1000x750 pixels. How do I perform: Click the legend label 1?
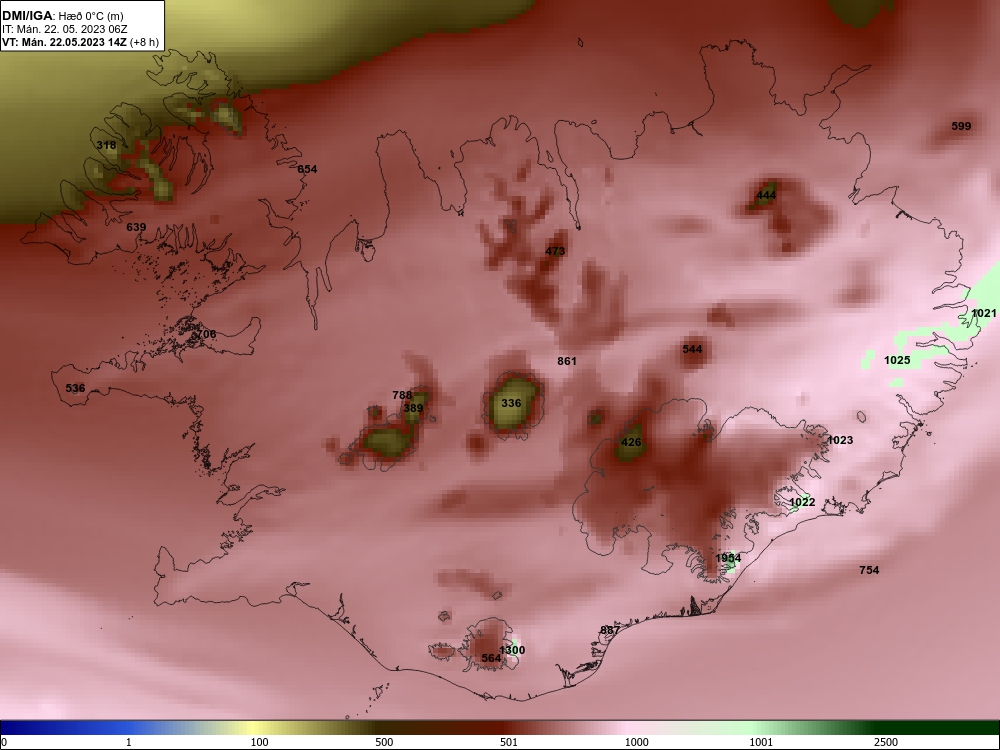pos(129,742)
